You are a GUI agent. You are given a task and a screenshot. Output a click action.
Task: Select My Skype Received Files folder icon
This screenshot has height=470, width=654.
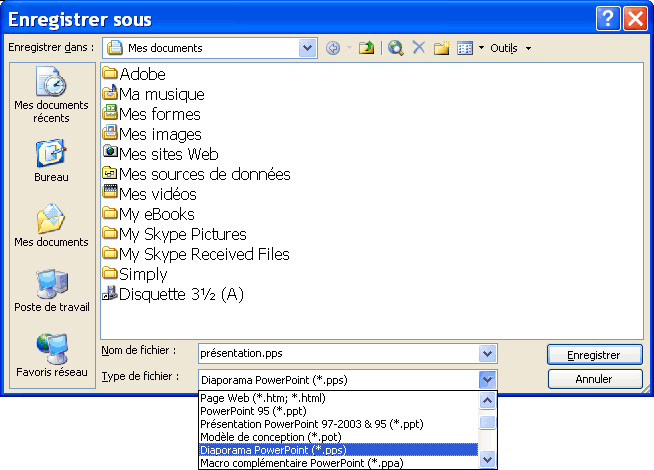pyautogui.click(x=110, y=253)
